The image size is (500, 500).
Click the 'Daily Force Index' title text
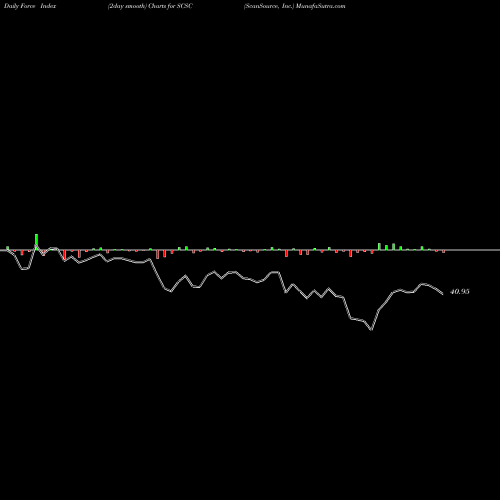[30, 6]
